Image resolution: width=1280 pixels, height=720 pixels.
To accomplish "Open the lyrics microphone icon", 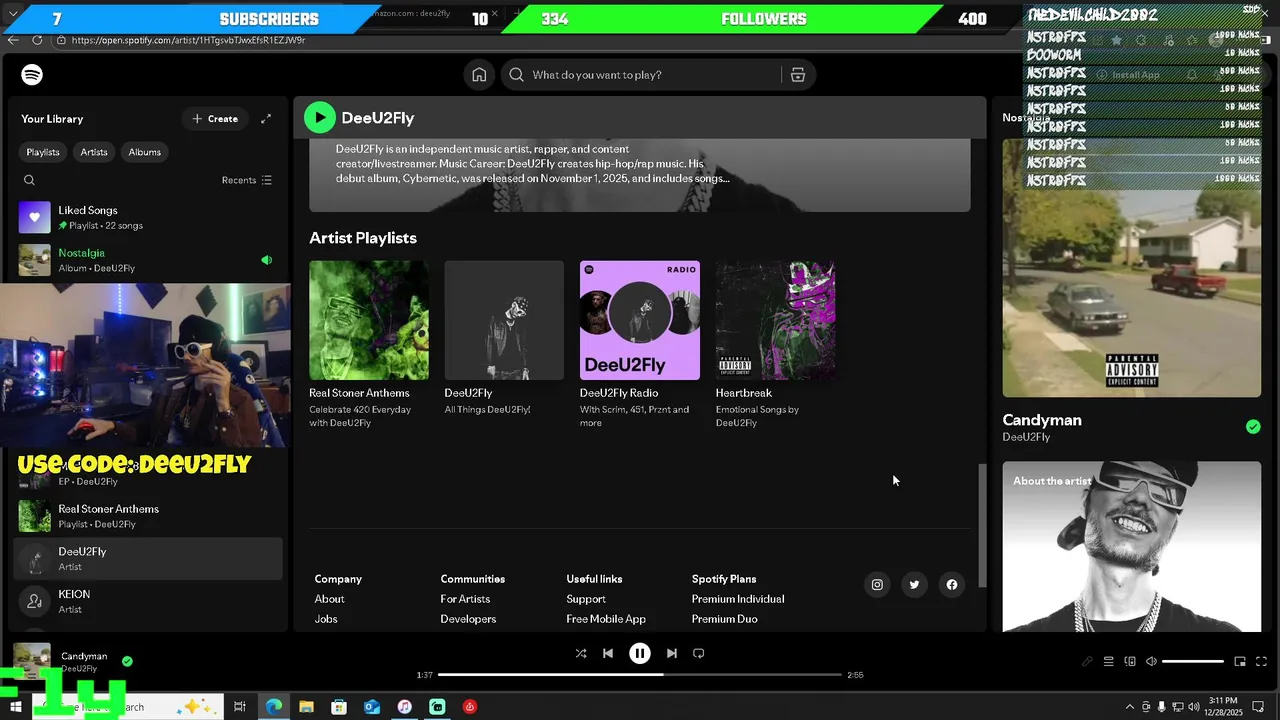I will coord(1087,661).
